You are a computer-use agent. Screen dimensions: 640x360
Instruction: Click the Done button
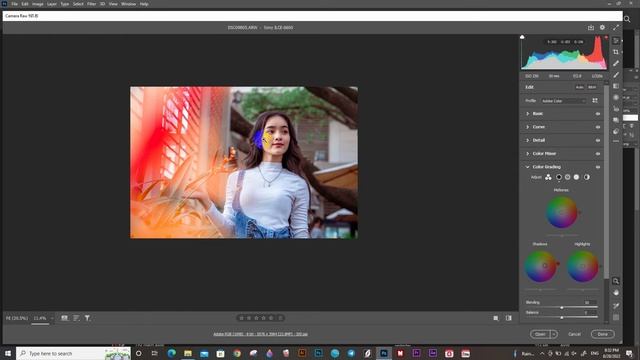(x=602, y=334)
